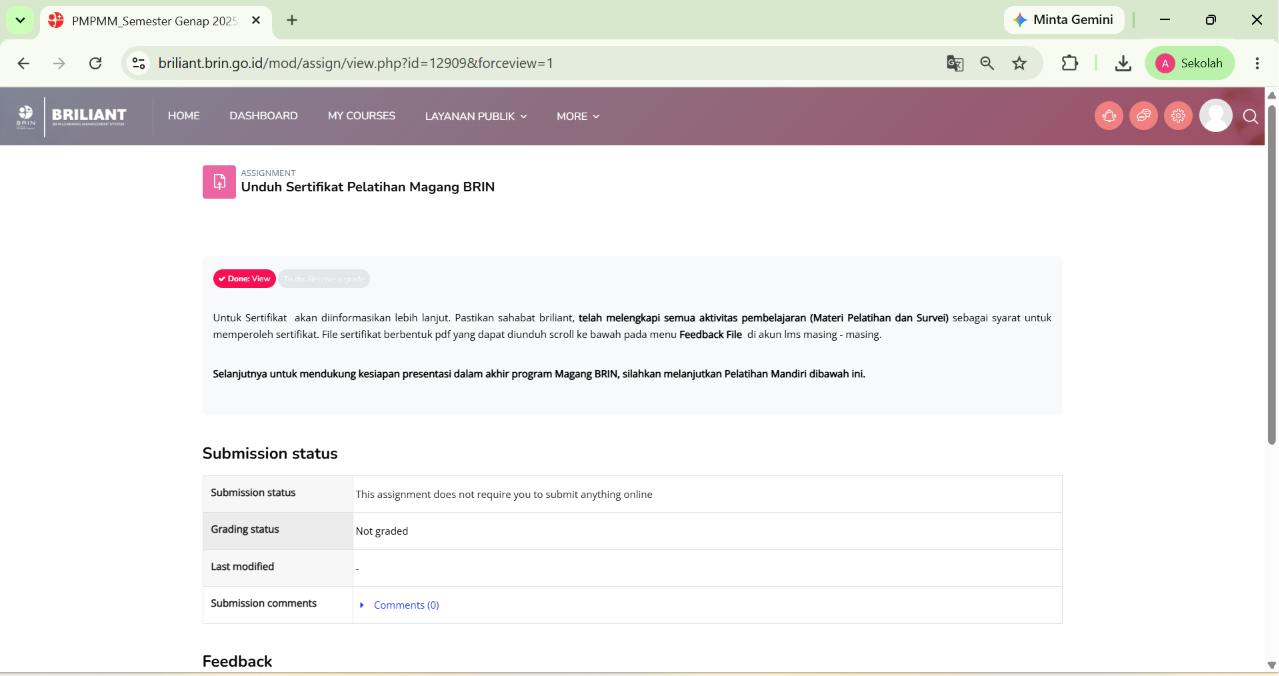The width and height of the screenshot is (1279, 676).
Task: Open Chrome three-dot menu
Action: (x=1257, y=63)
